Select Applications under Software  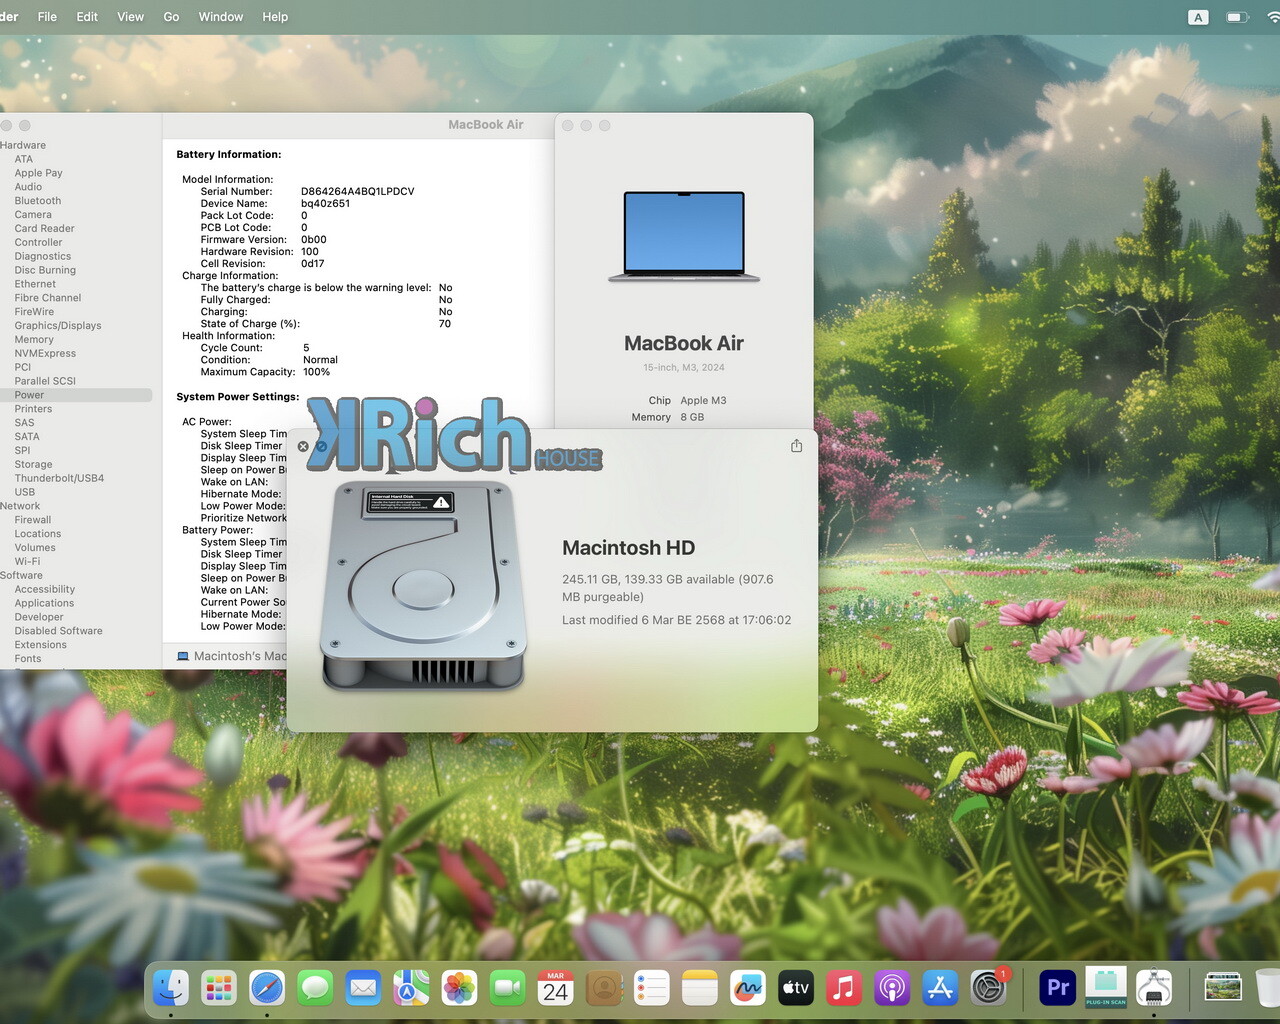point(44,603)
